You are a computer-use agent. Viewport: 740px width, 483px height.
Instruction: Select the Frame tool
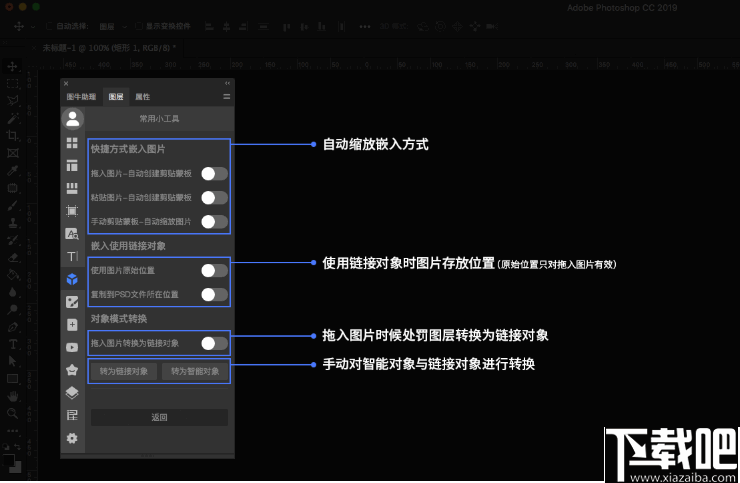12,153
